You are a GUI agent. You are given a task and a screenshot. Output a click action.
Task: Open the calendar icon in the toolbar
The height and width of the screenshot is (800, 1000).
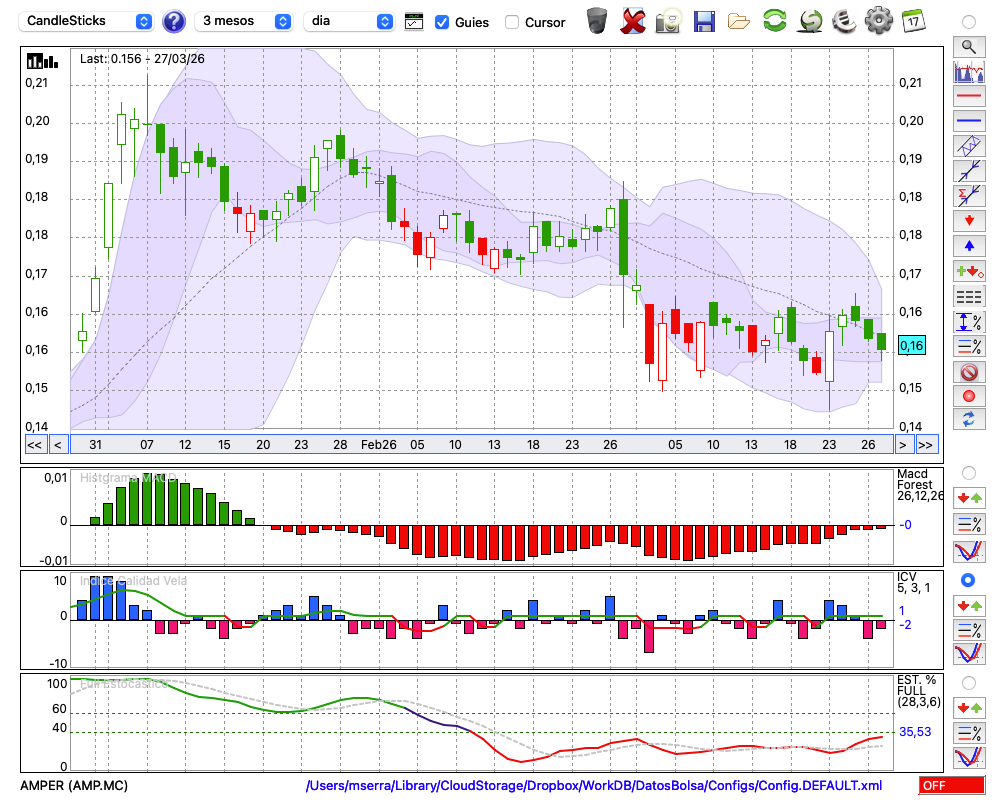click(x=912, y=21)
